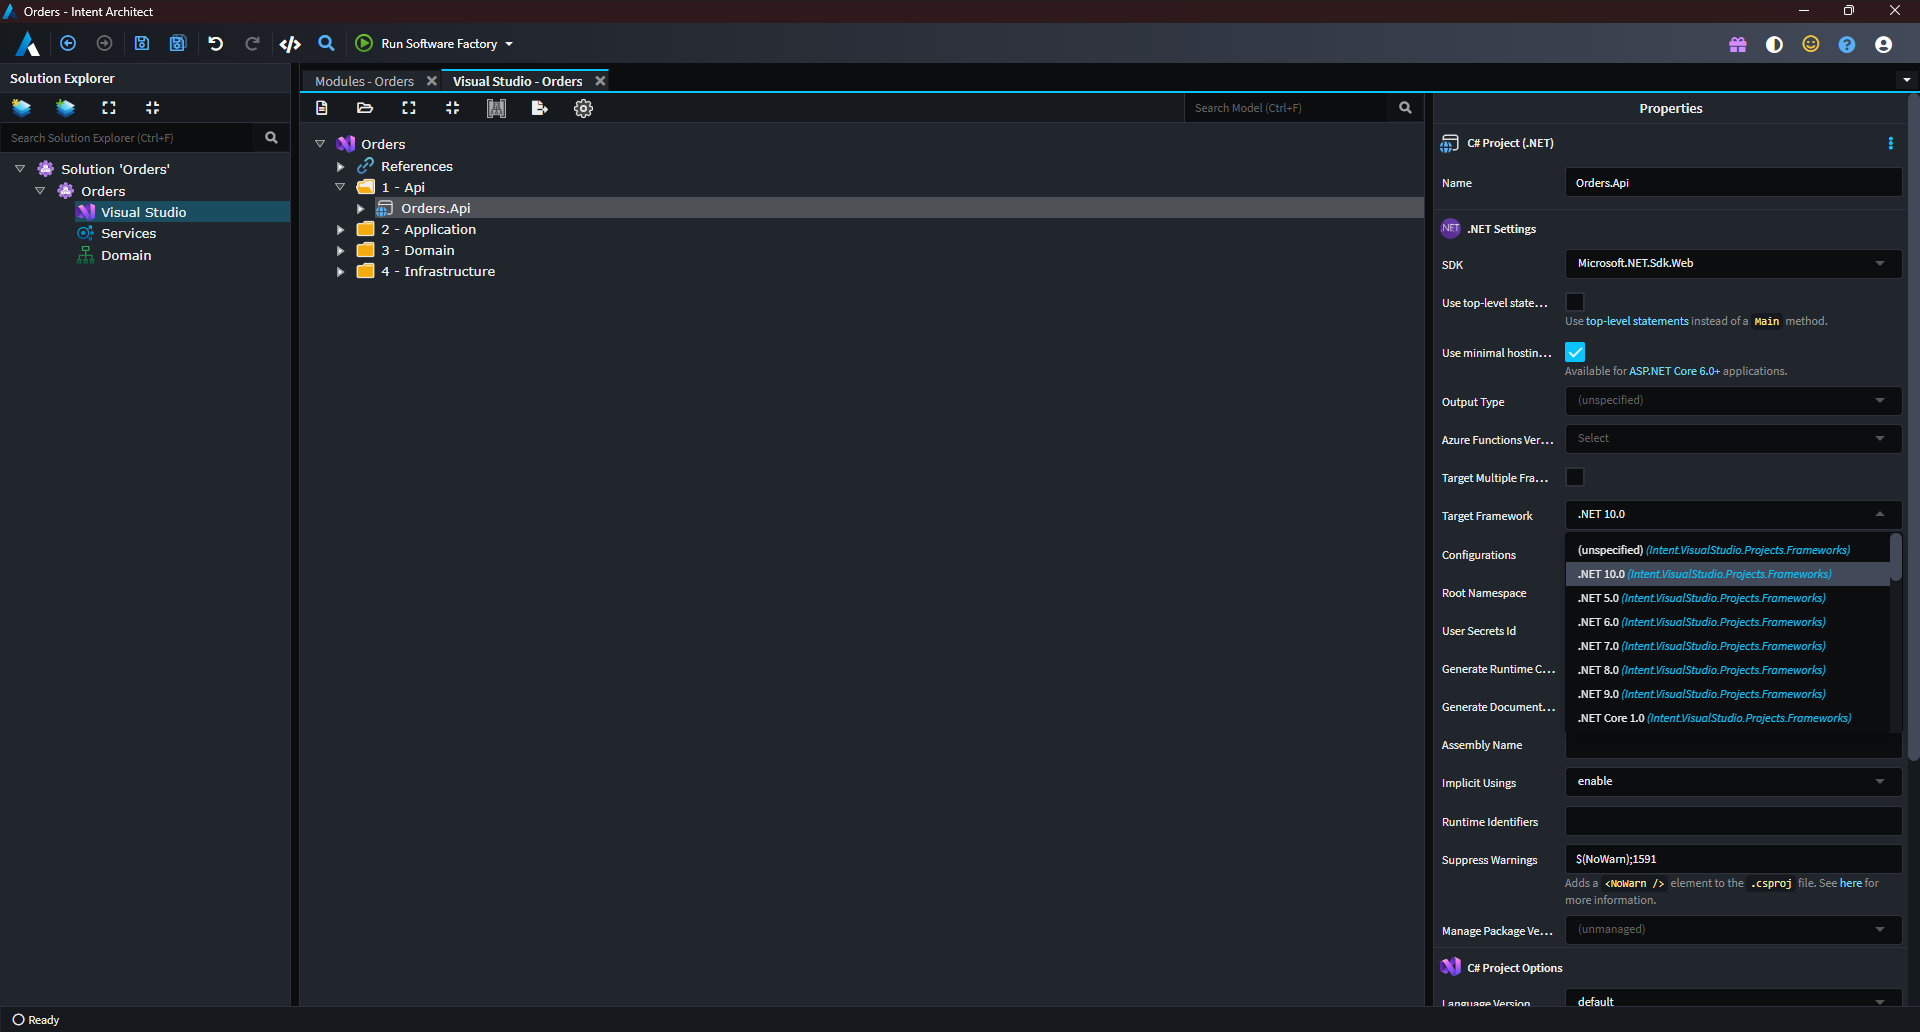The width and height of the screenshot is (1920, 1032).
Task: Click the search icon in the main toolbar
Action: [x=326, y=43]
